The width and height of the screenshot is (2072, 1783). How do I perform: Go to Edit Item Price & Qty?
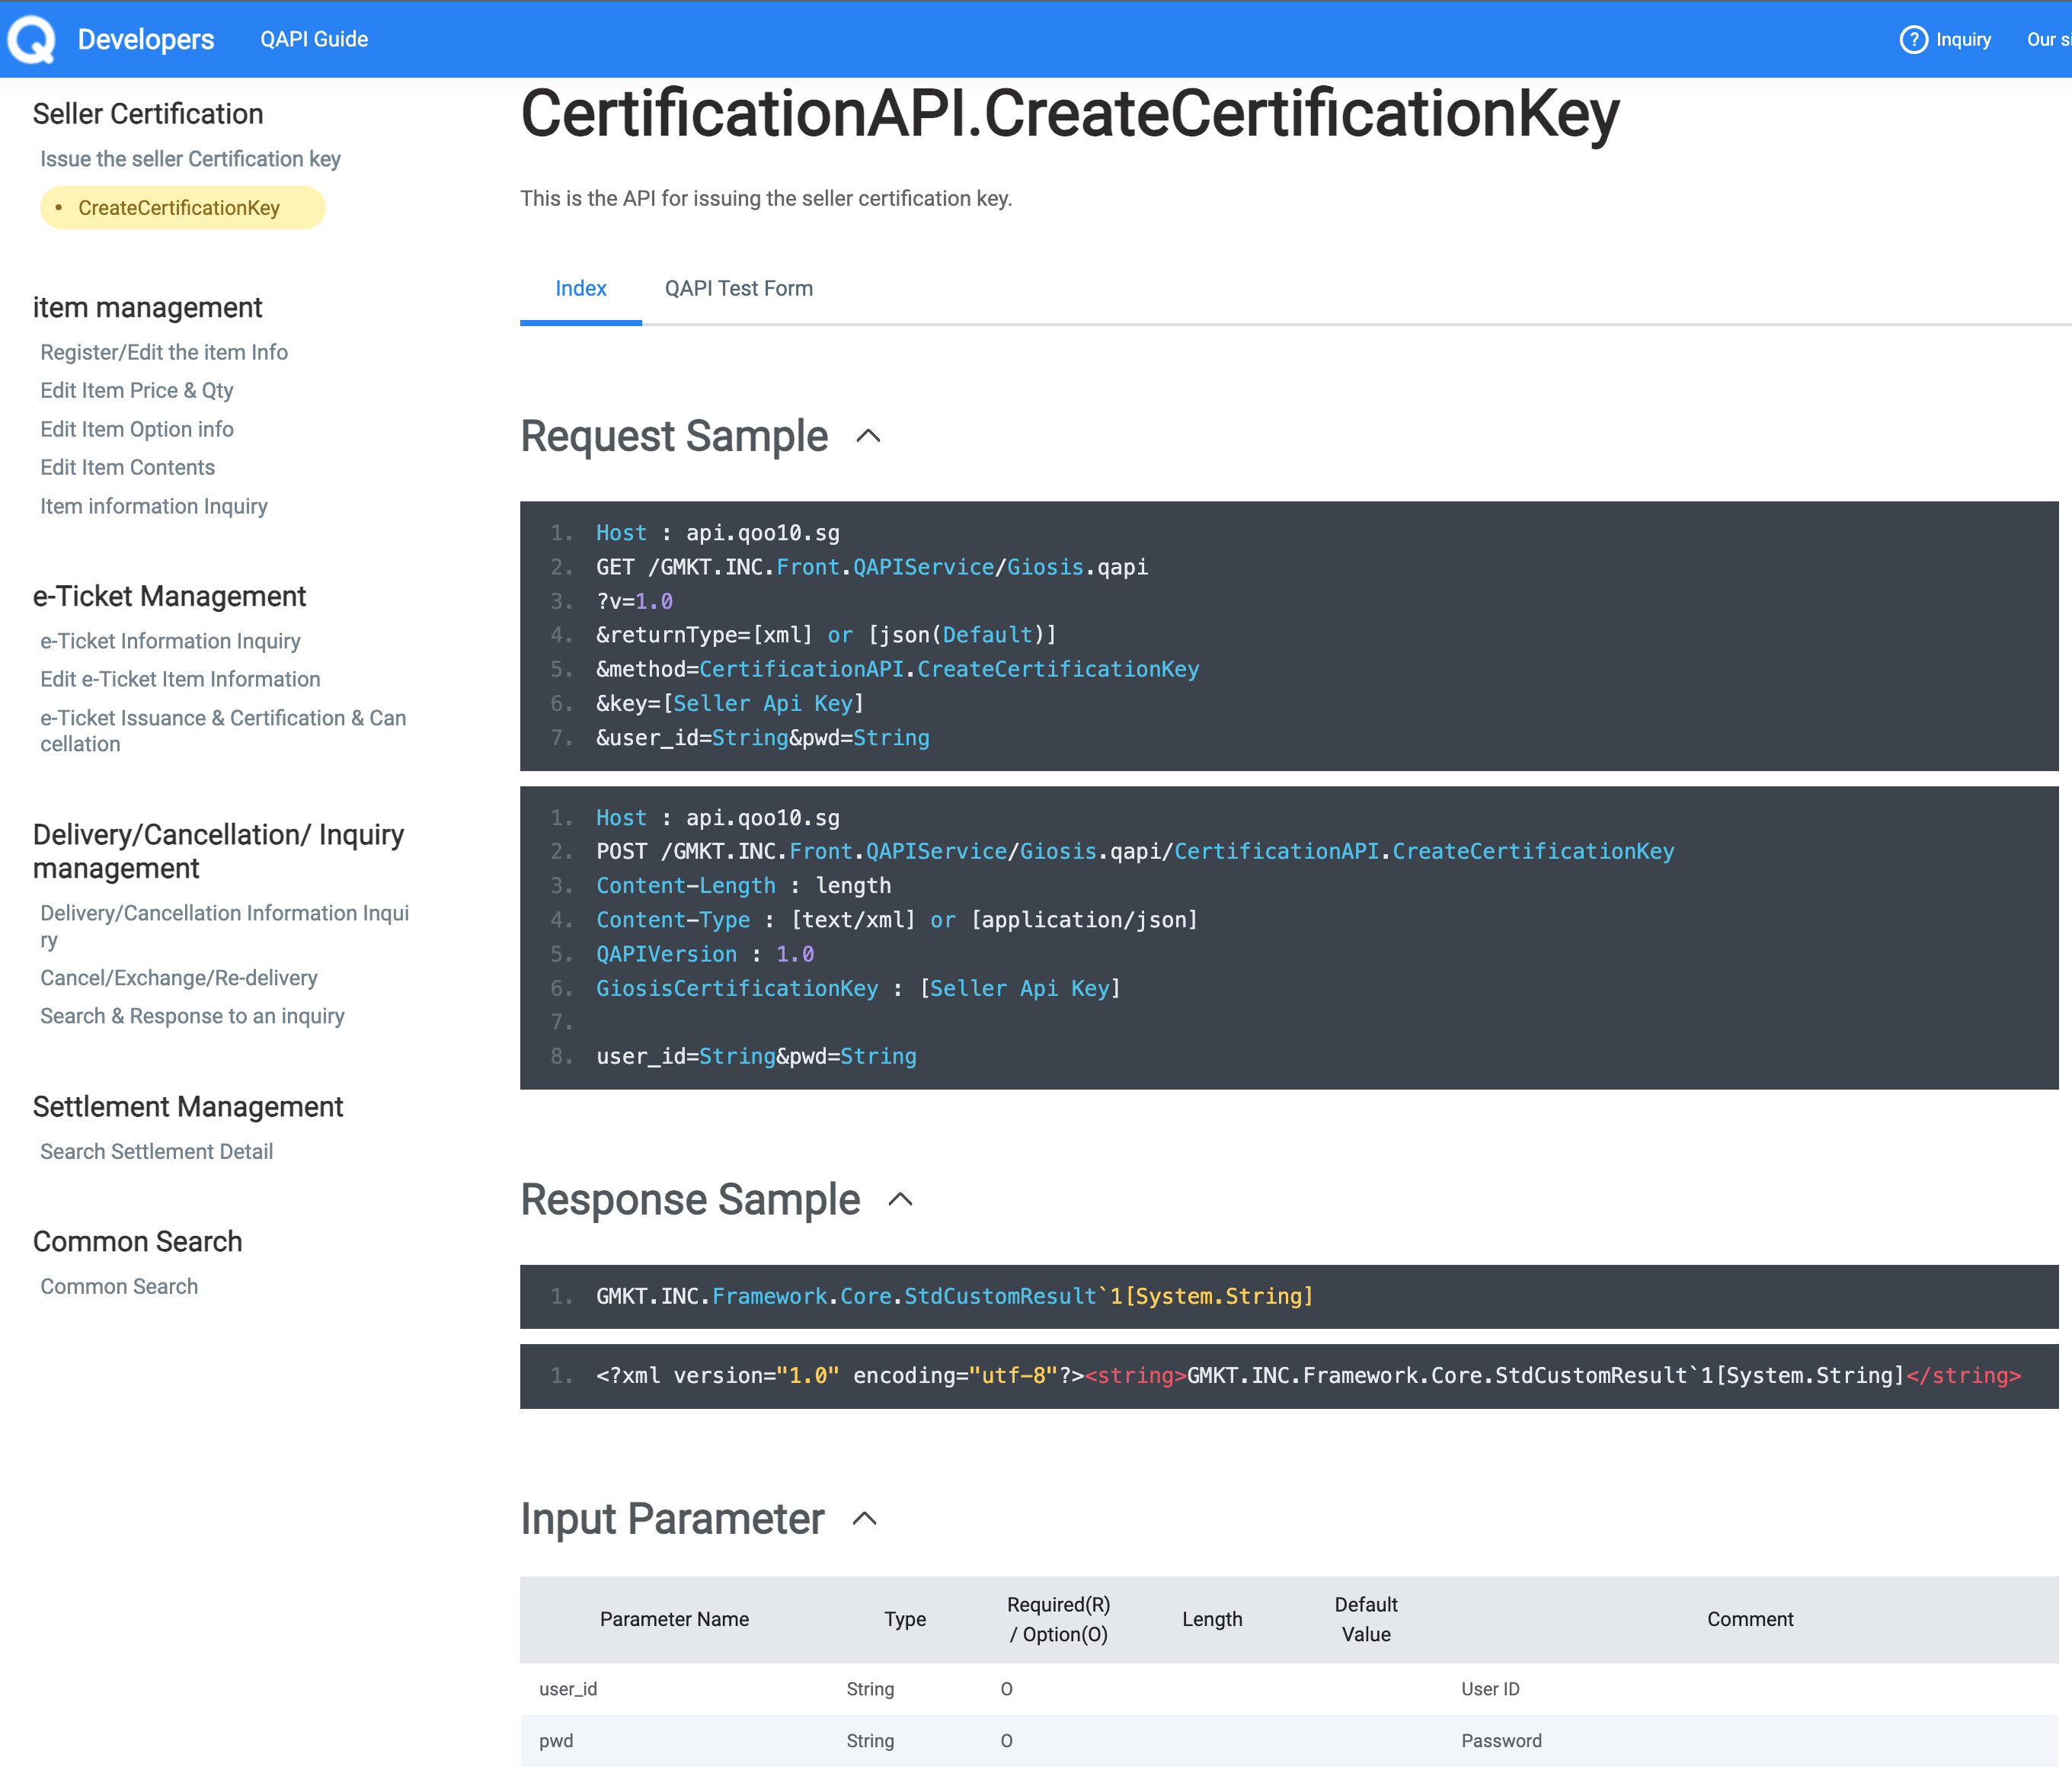[137, 390]
